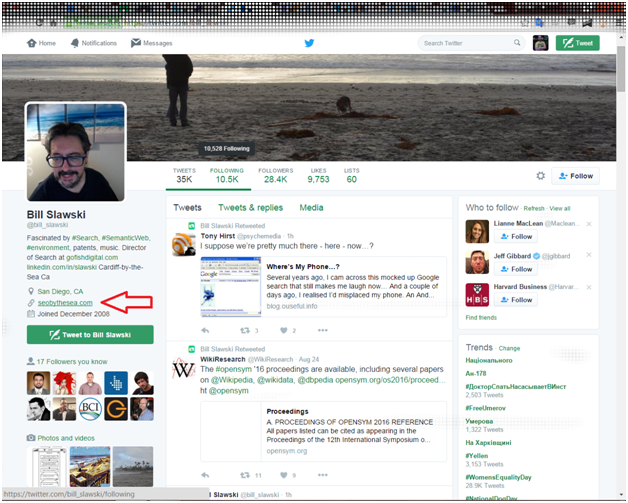
Task: Retweet the WikiResearch tweet
Action: (245, 475)
